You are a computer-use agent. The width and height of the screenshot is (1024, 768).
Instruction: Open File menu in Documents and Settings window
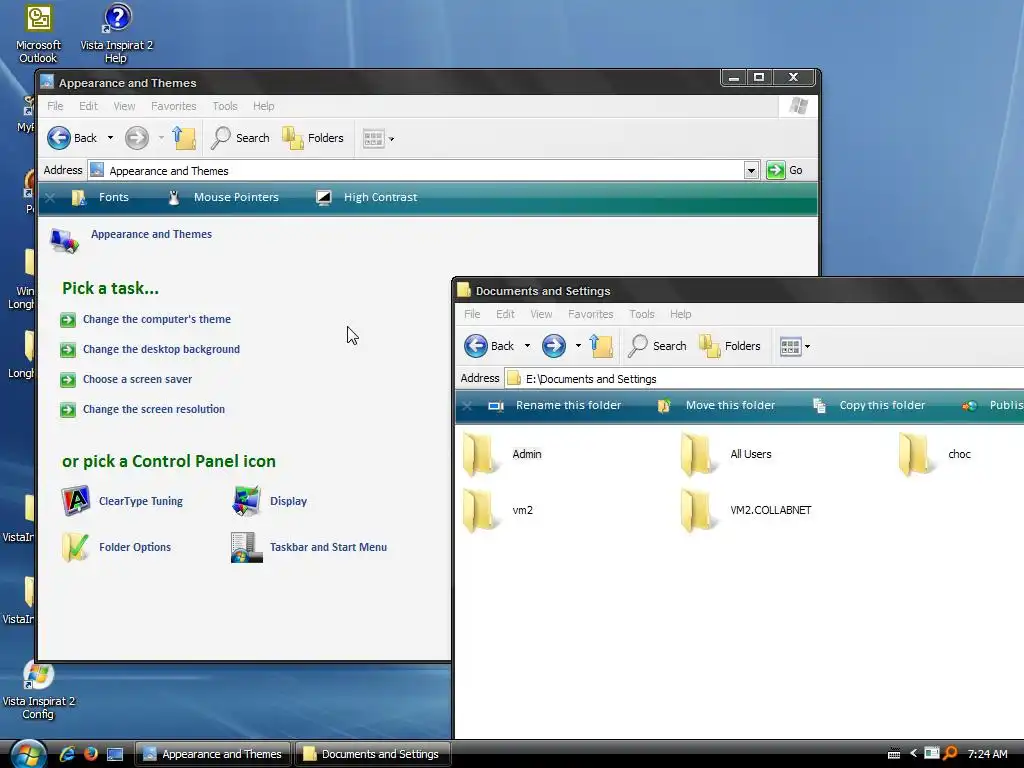(472, 314)
